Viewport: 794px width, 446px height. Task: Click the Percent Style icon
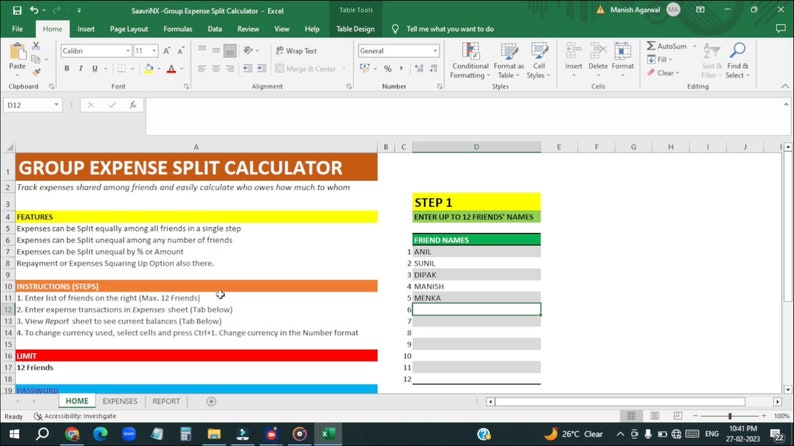387,68
